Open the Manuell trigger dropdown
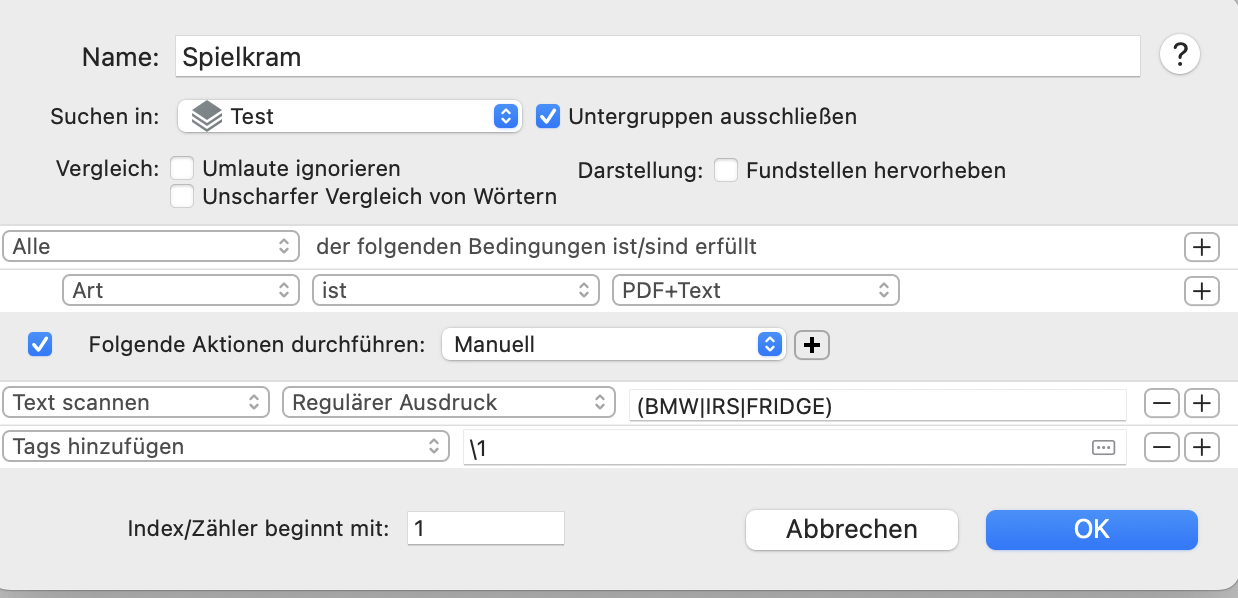Image resolution: width=1238 pixels, height=598 pixels. [614, 345]
